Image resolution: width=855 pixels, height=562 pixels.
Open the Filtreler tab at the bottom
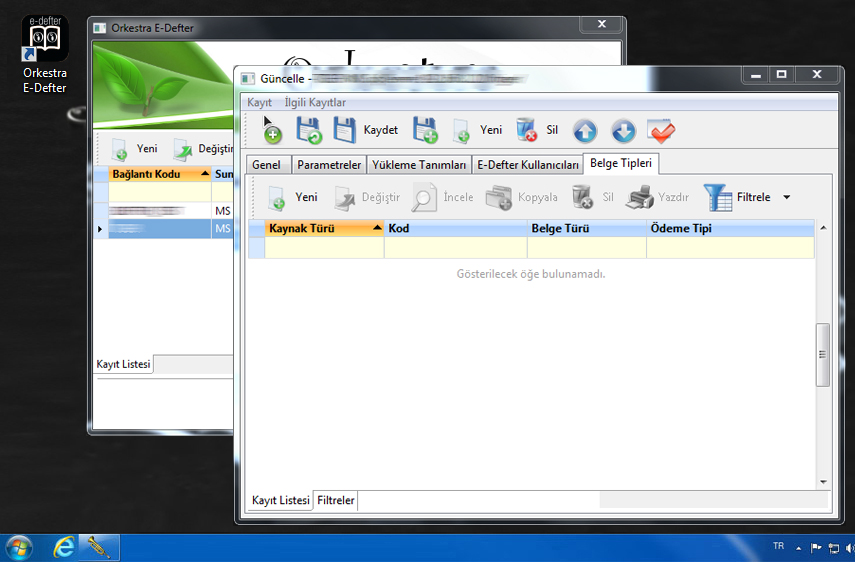pos(336,500)
